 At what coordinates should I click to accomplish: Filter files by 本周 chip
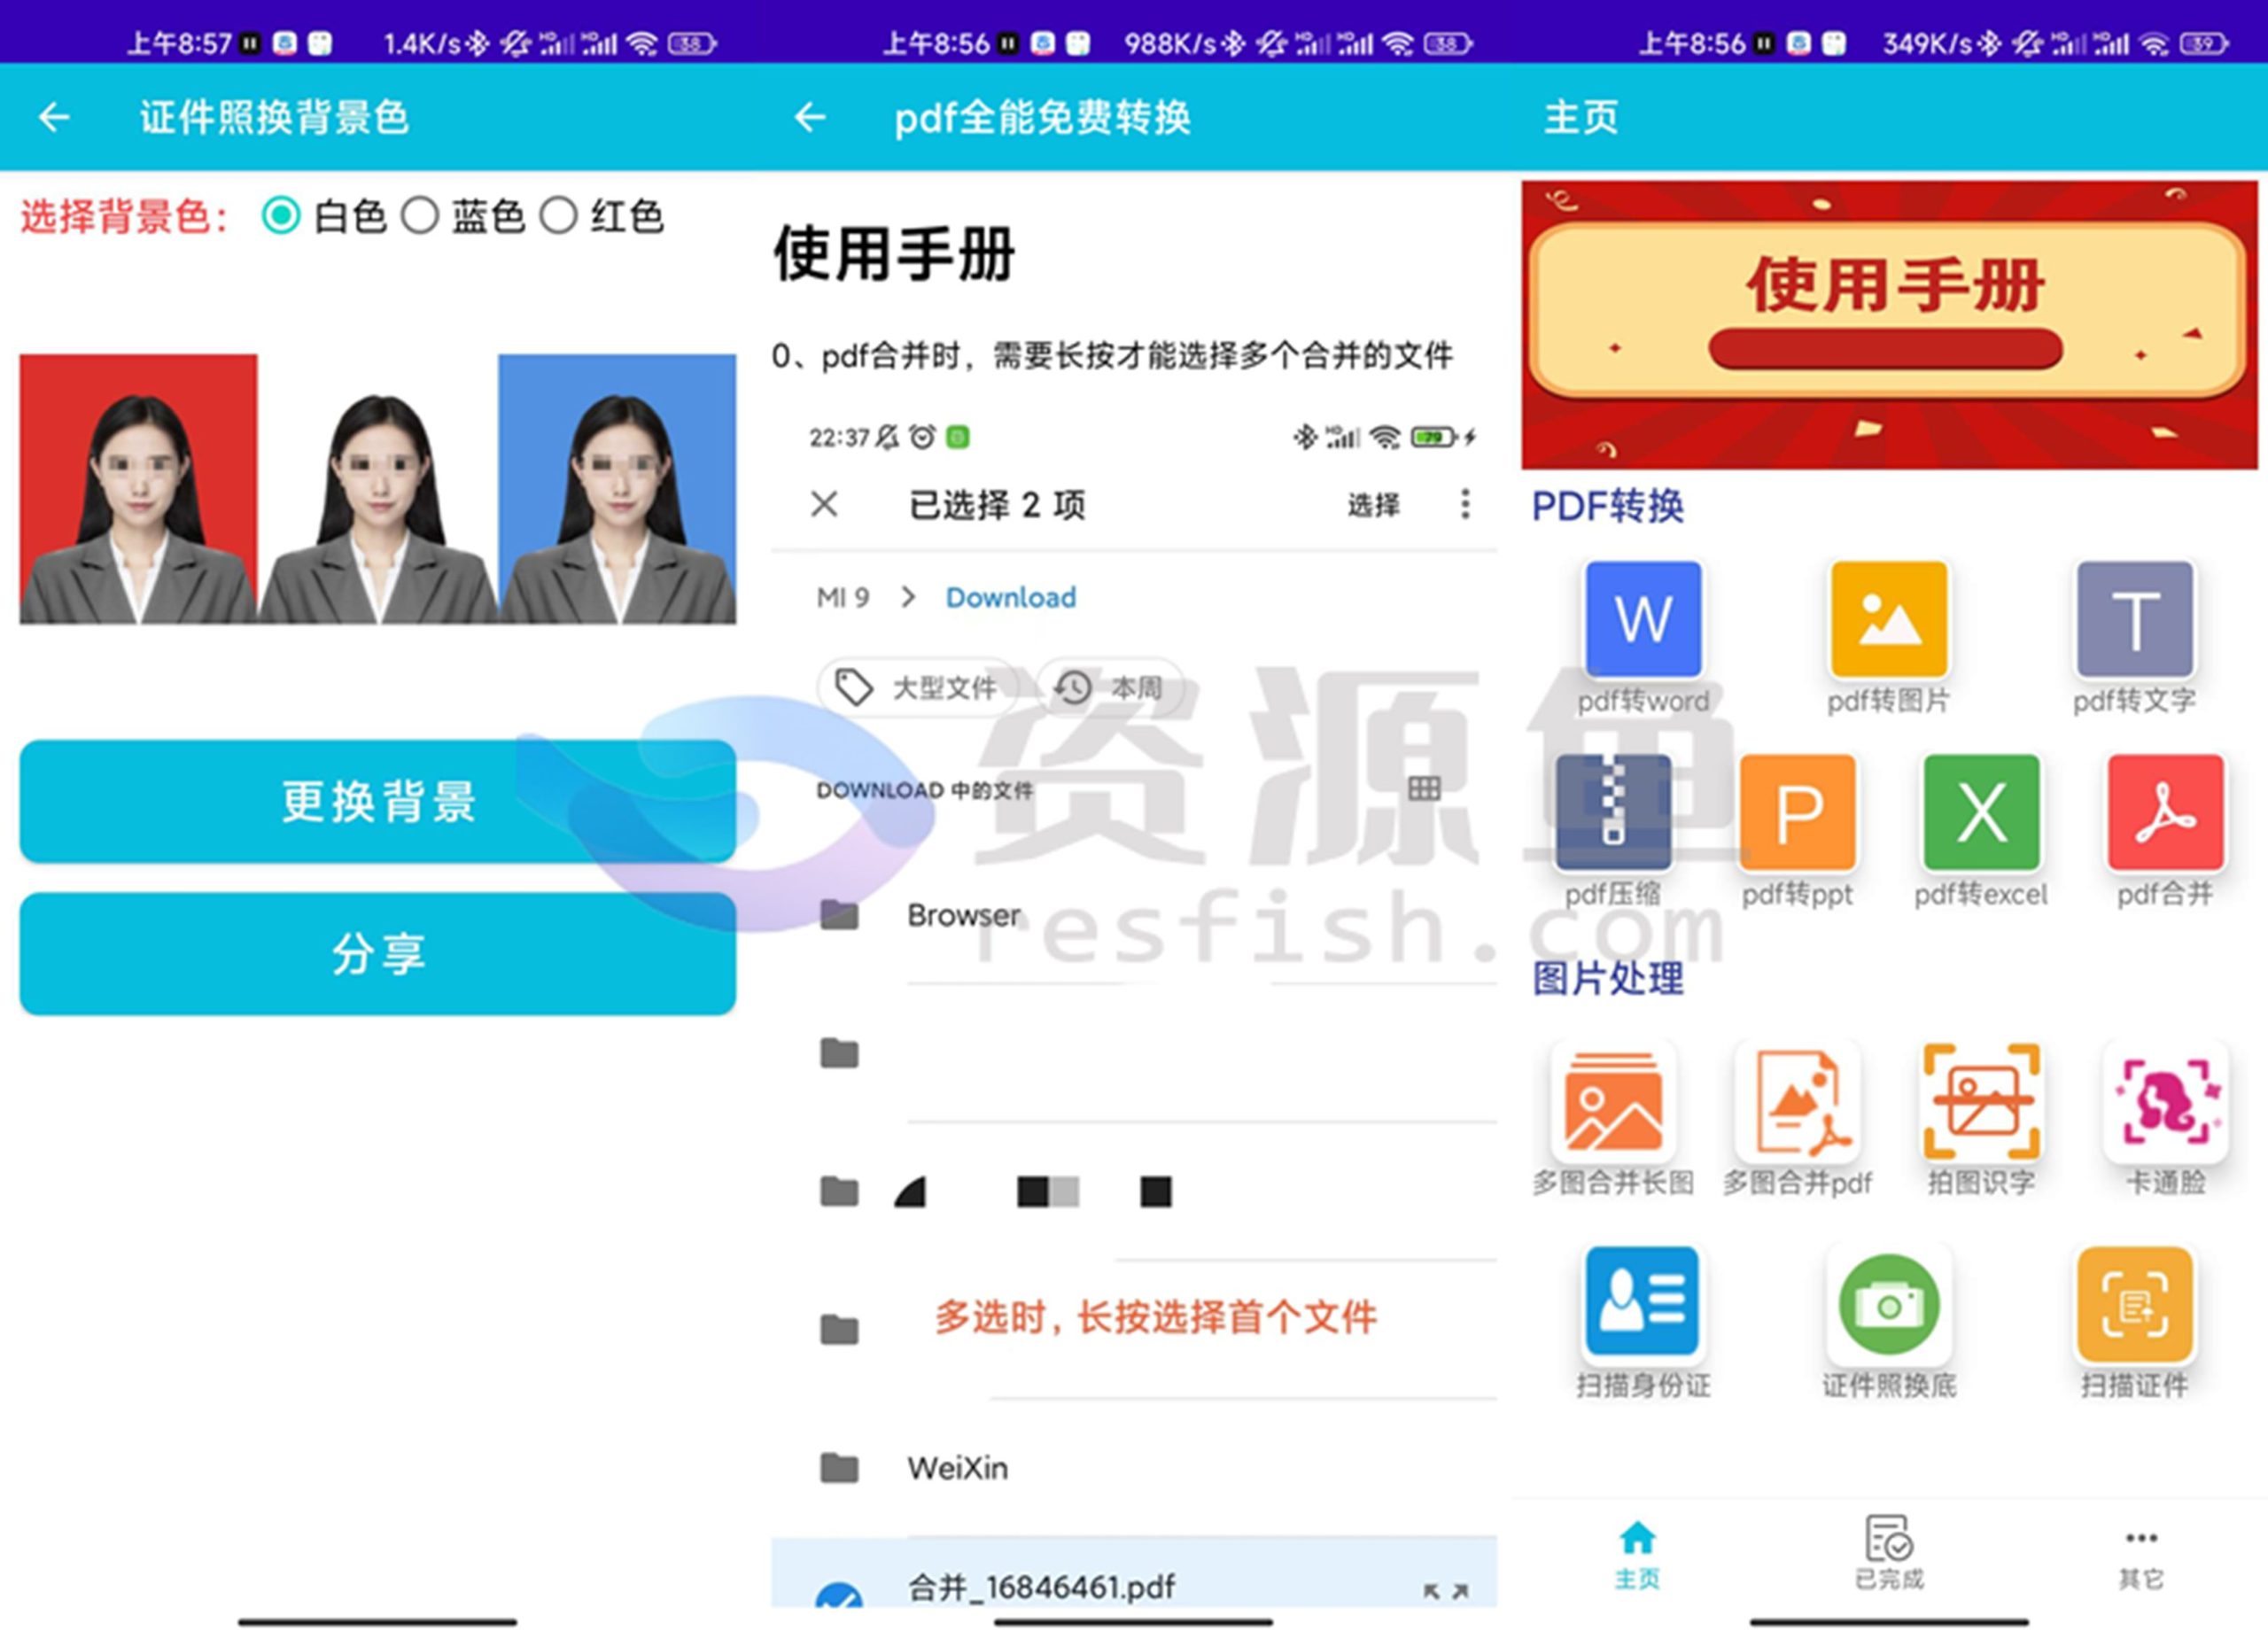tap(1111, 687)
